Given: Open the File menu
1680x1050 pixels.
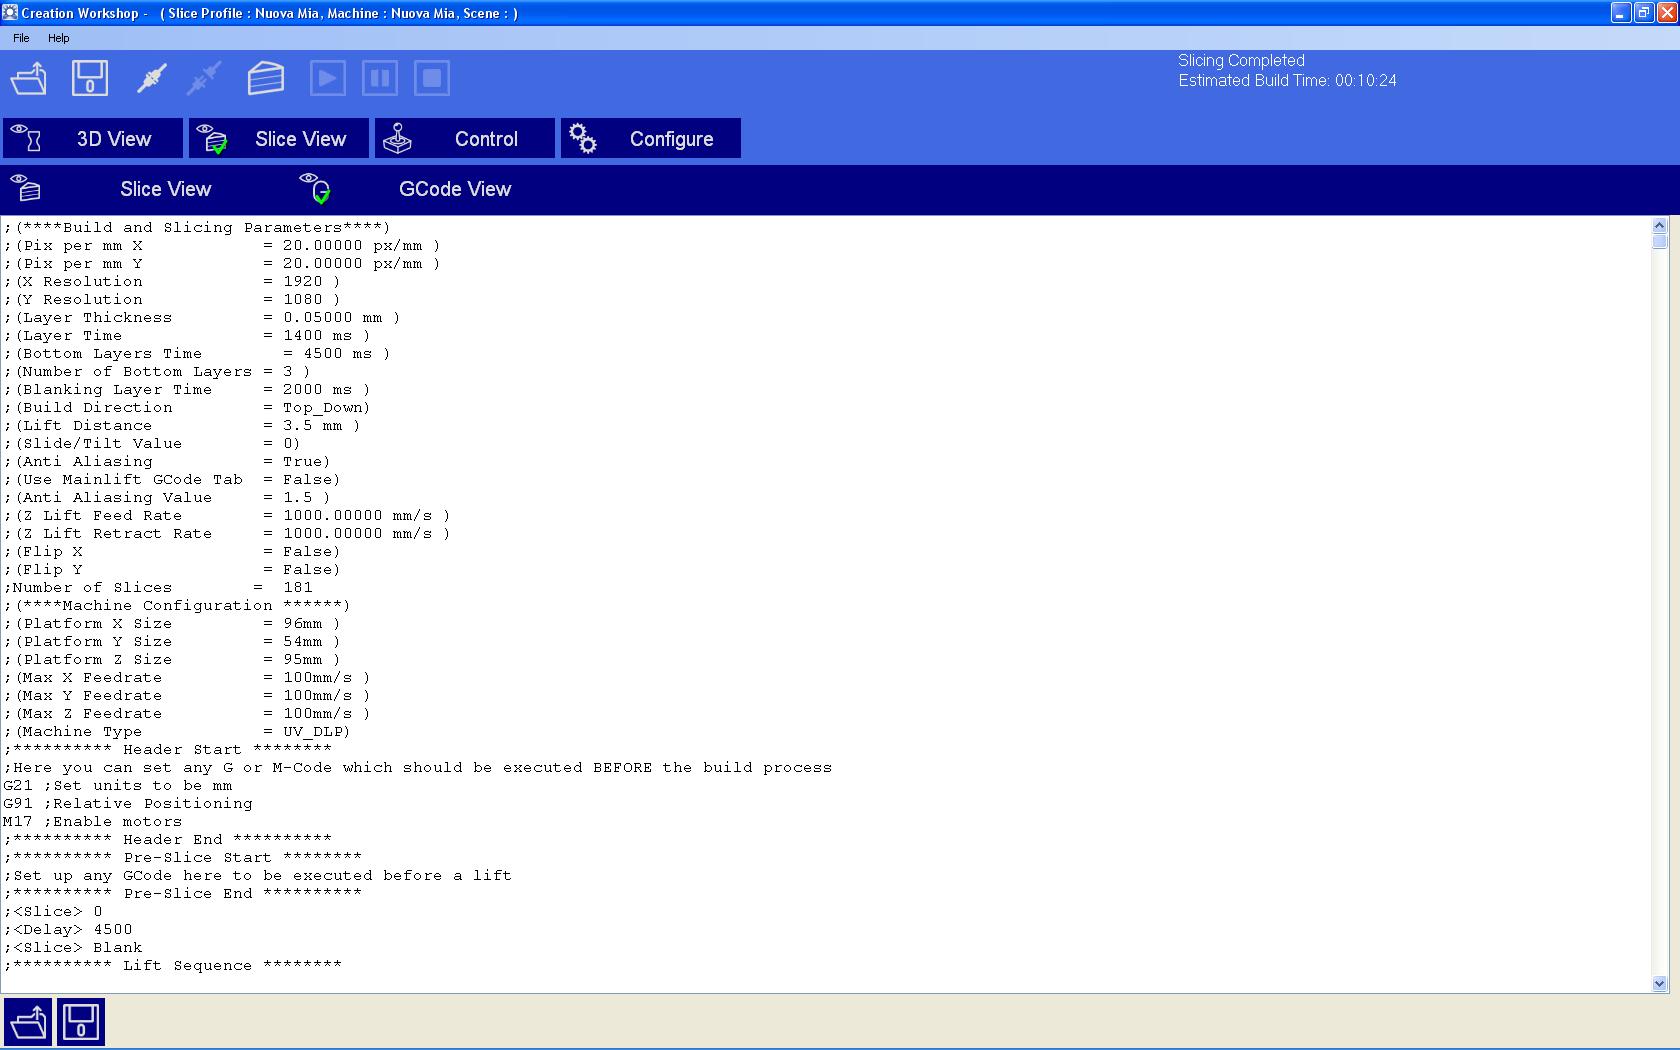Looking at the screenshot, I should (21, 38).
